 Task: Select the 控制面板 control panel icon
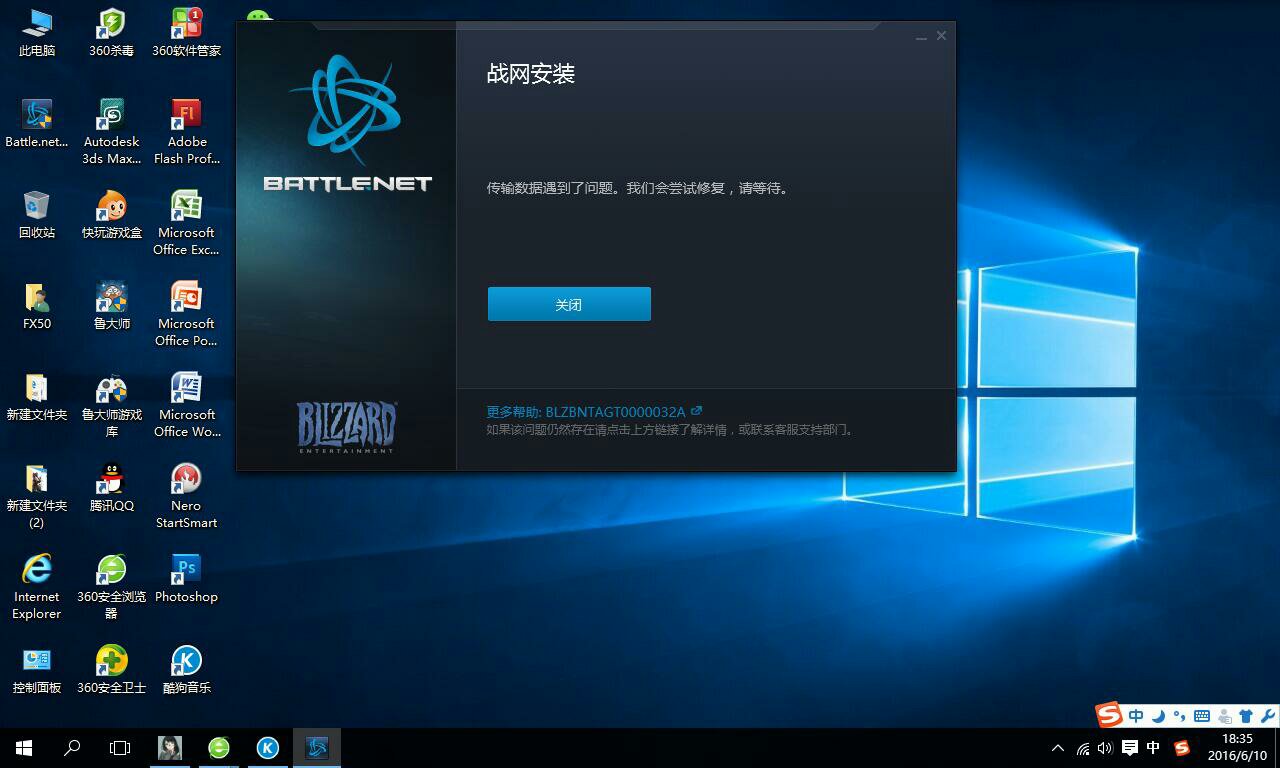pos(37,670)
